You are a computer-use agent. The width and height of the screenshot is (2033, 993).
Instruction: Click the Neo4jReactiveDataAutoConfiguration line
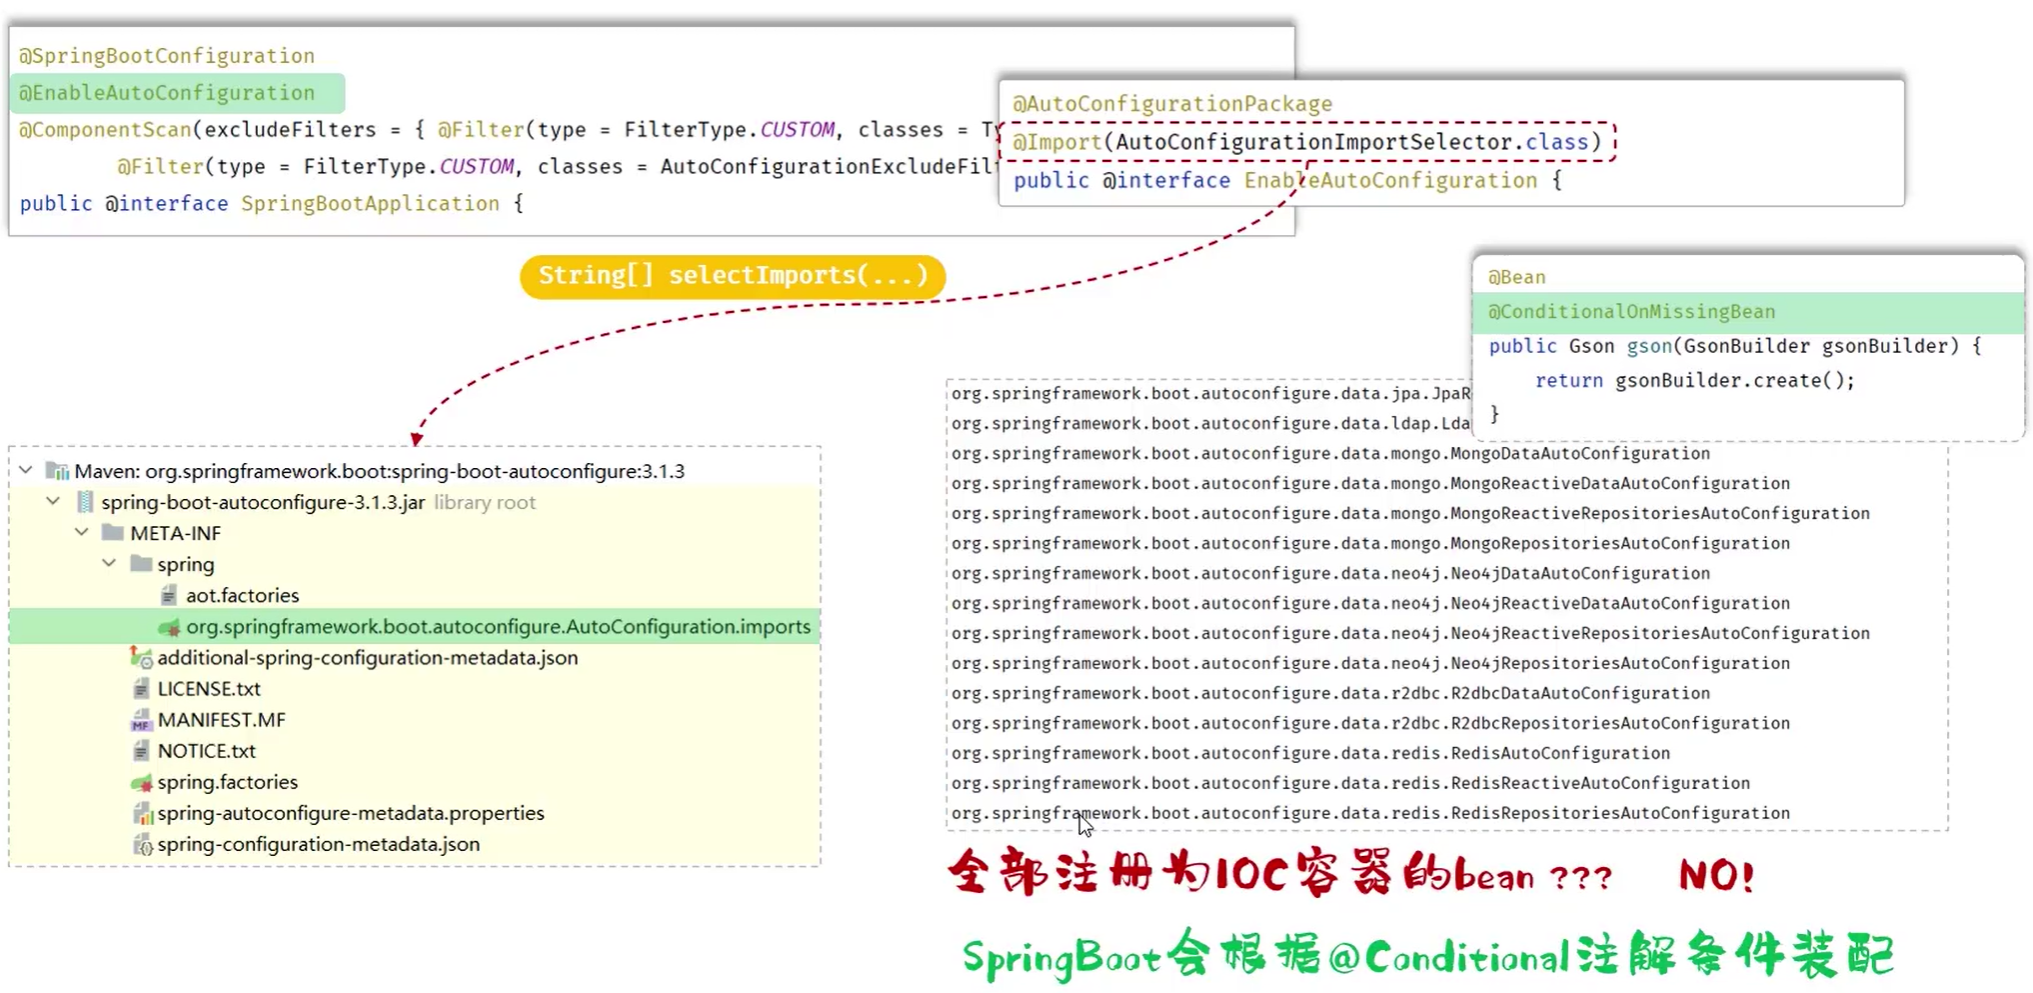click(1371, 603)
